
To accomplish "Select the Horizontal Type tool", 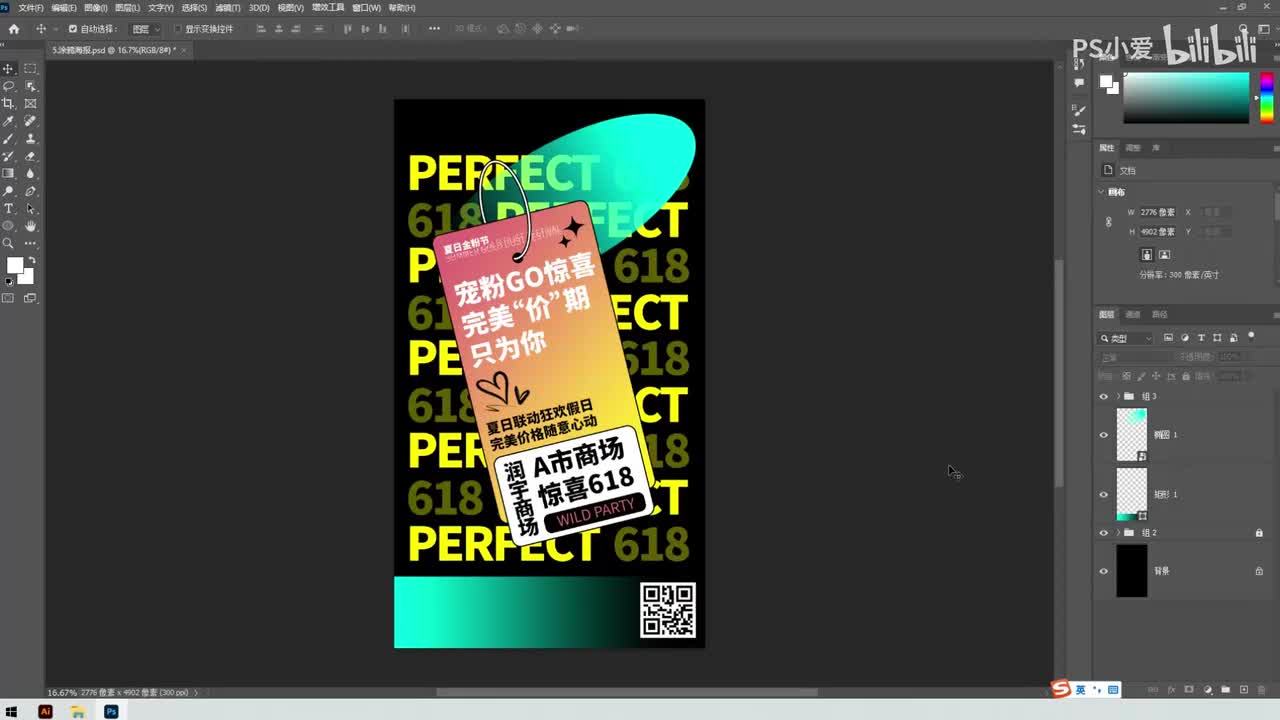I will [8, 208].
